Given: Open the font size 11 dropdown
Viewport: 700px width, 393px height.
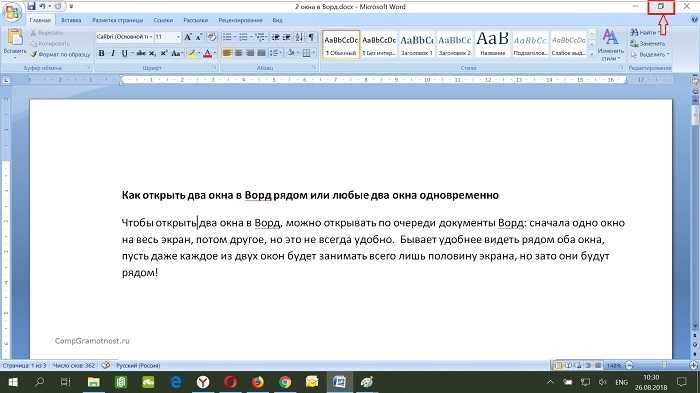Looking at the screenshot, I should [178, 37].
